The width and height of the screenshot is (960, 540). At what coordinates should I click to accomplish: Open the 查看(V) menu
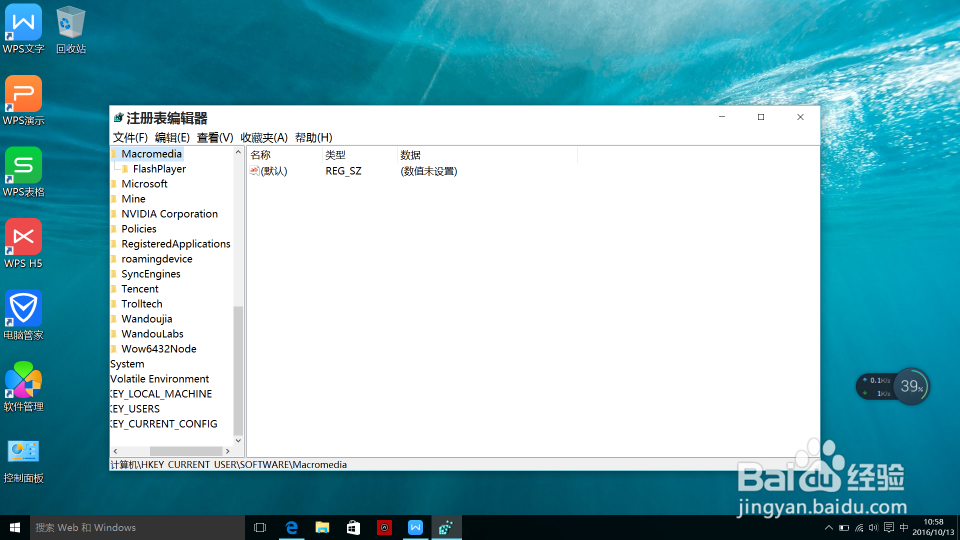tap(215, 138)
